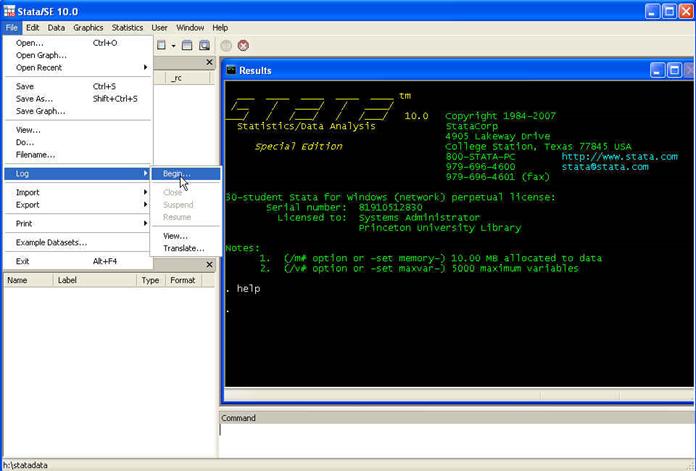Open the Data Browser toolbar icon

pos(204,45)
